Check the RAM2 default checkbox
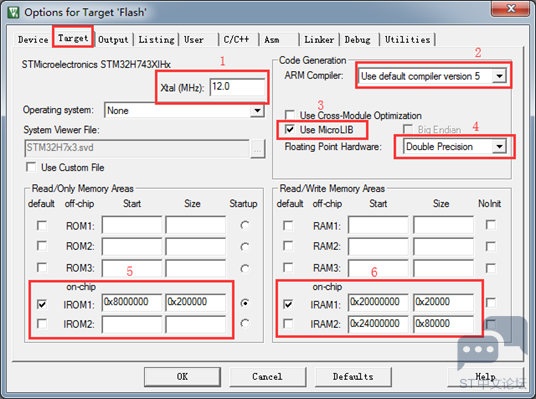Viewport: 536px width, 399px height. 288,246
